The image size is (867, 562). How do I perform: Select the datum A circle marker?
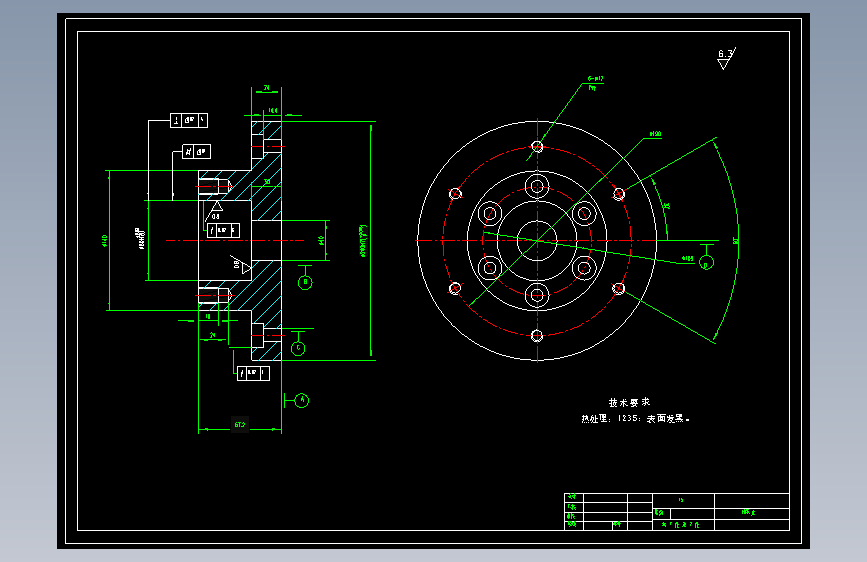tap(302, 400)
